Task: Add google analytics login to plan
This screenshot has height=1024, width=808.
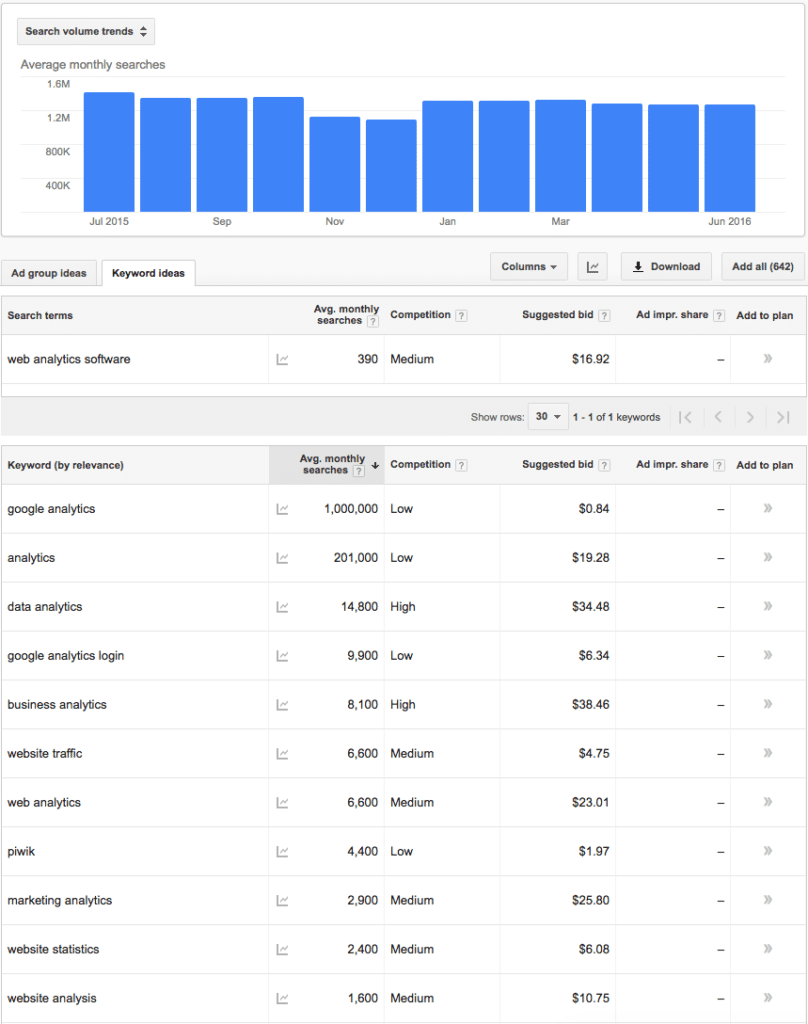Action: click(x=768, y=655)
